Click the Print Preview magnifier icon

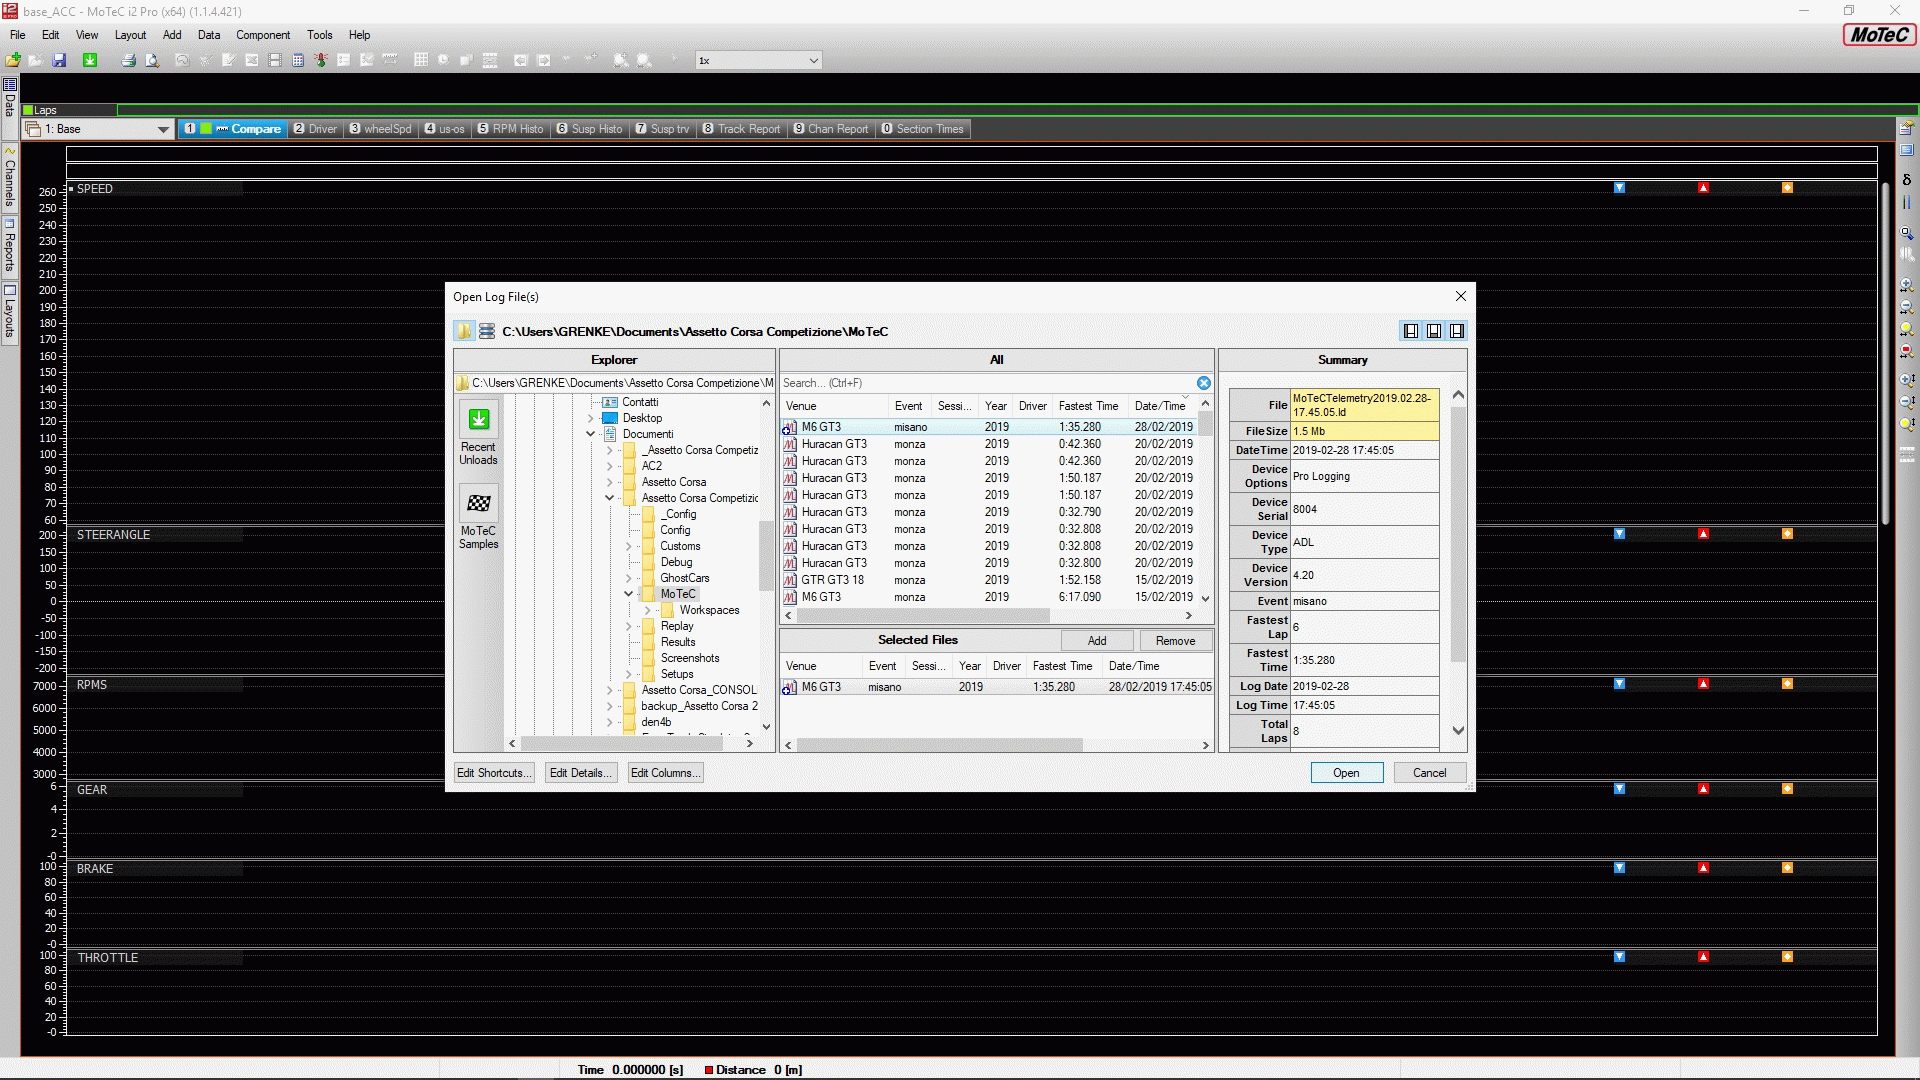click(152, 61)
